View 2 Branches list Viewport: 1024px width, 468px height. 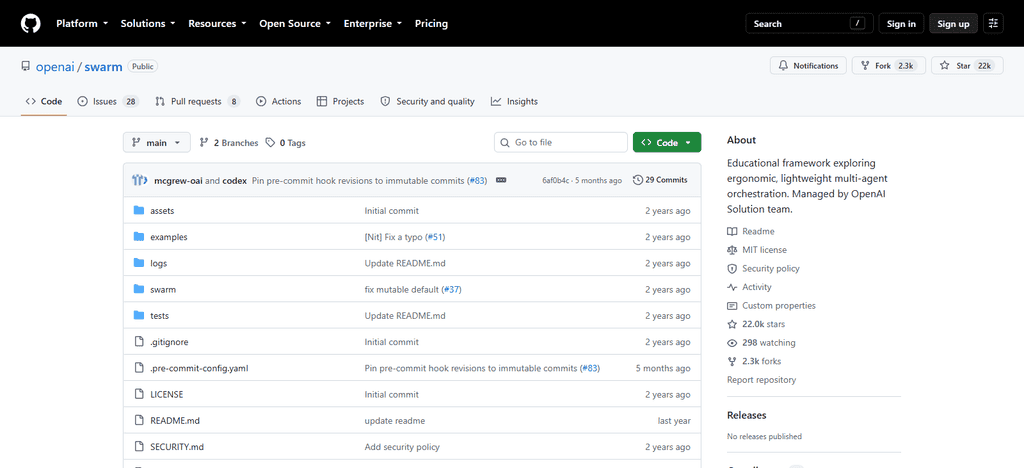229,142
